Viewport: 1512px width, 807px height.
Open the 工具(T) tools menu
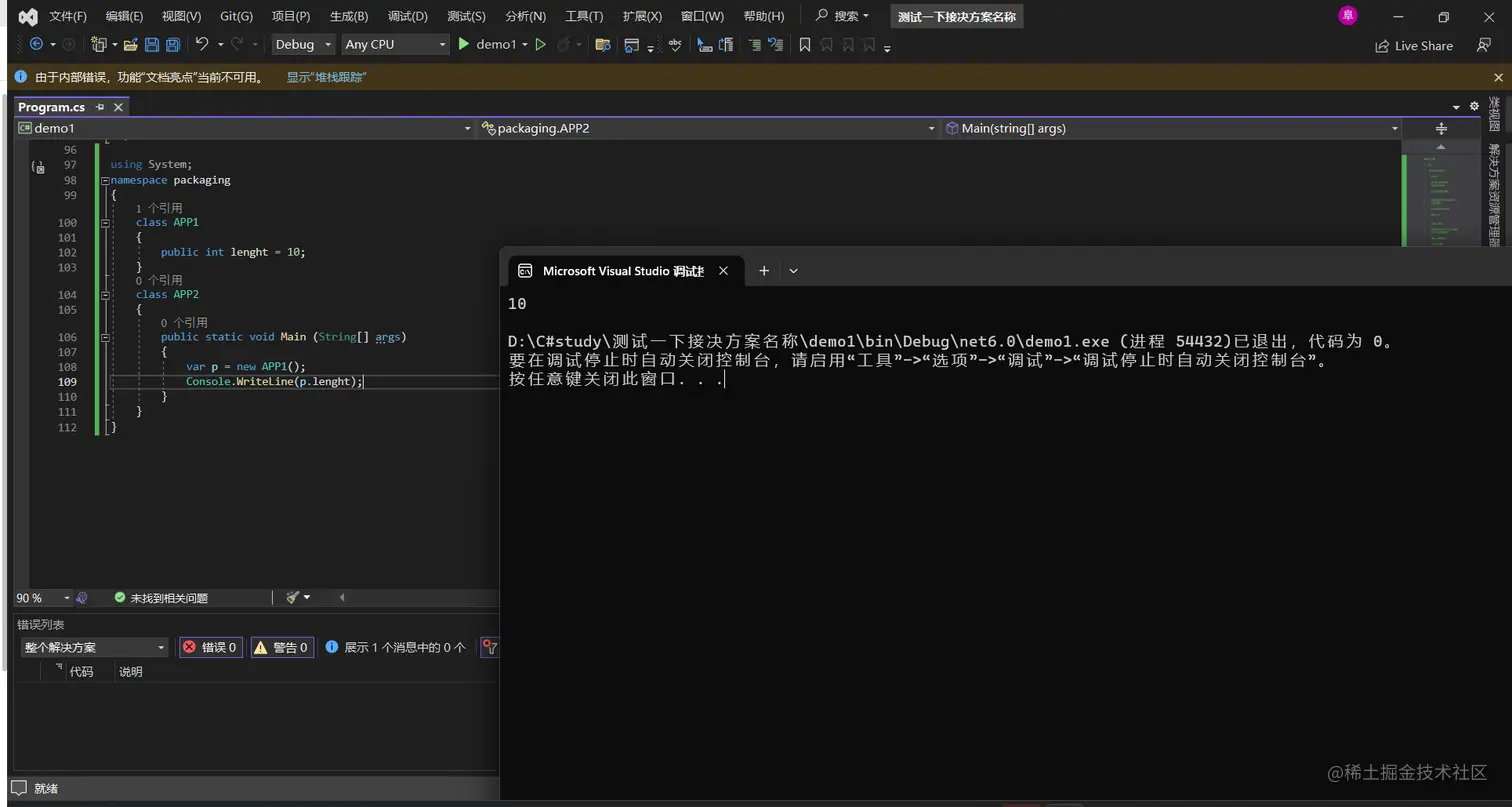coord(584,16)
